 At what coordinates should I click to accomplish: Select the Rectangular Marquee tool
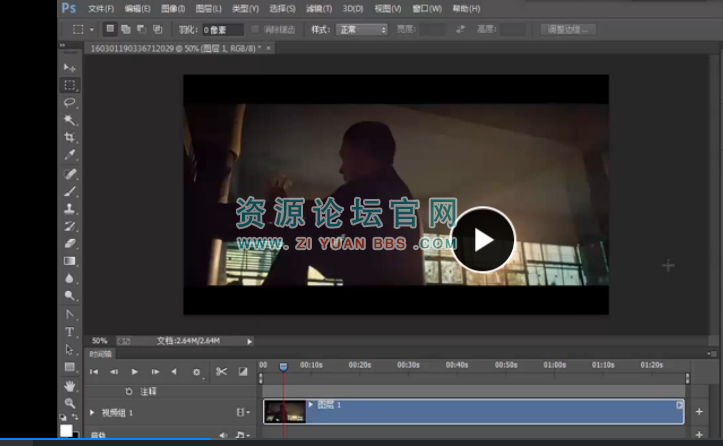(x=70, y=85)
